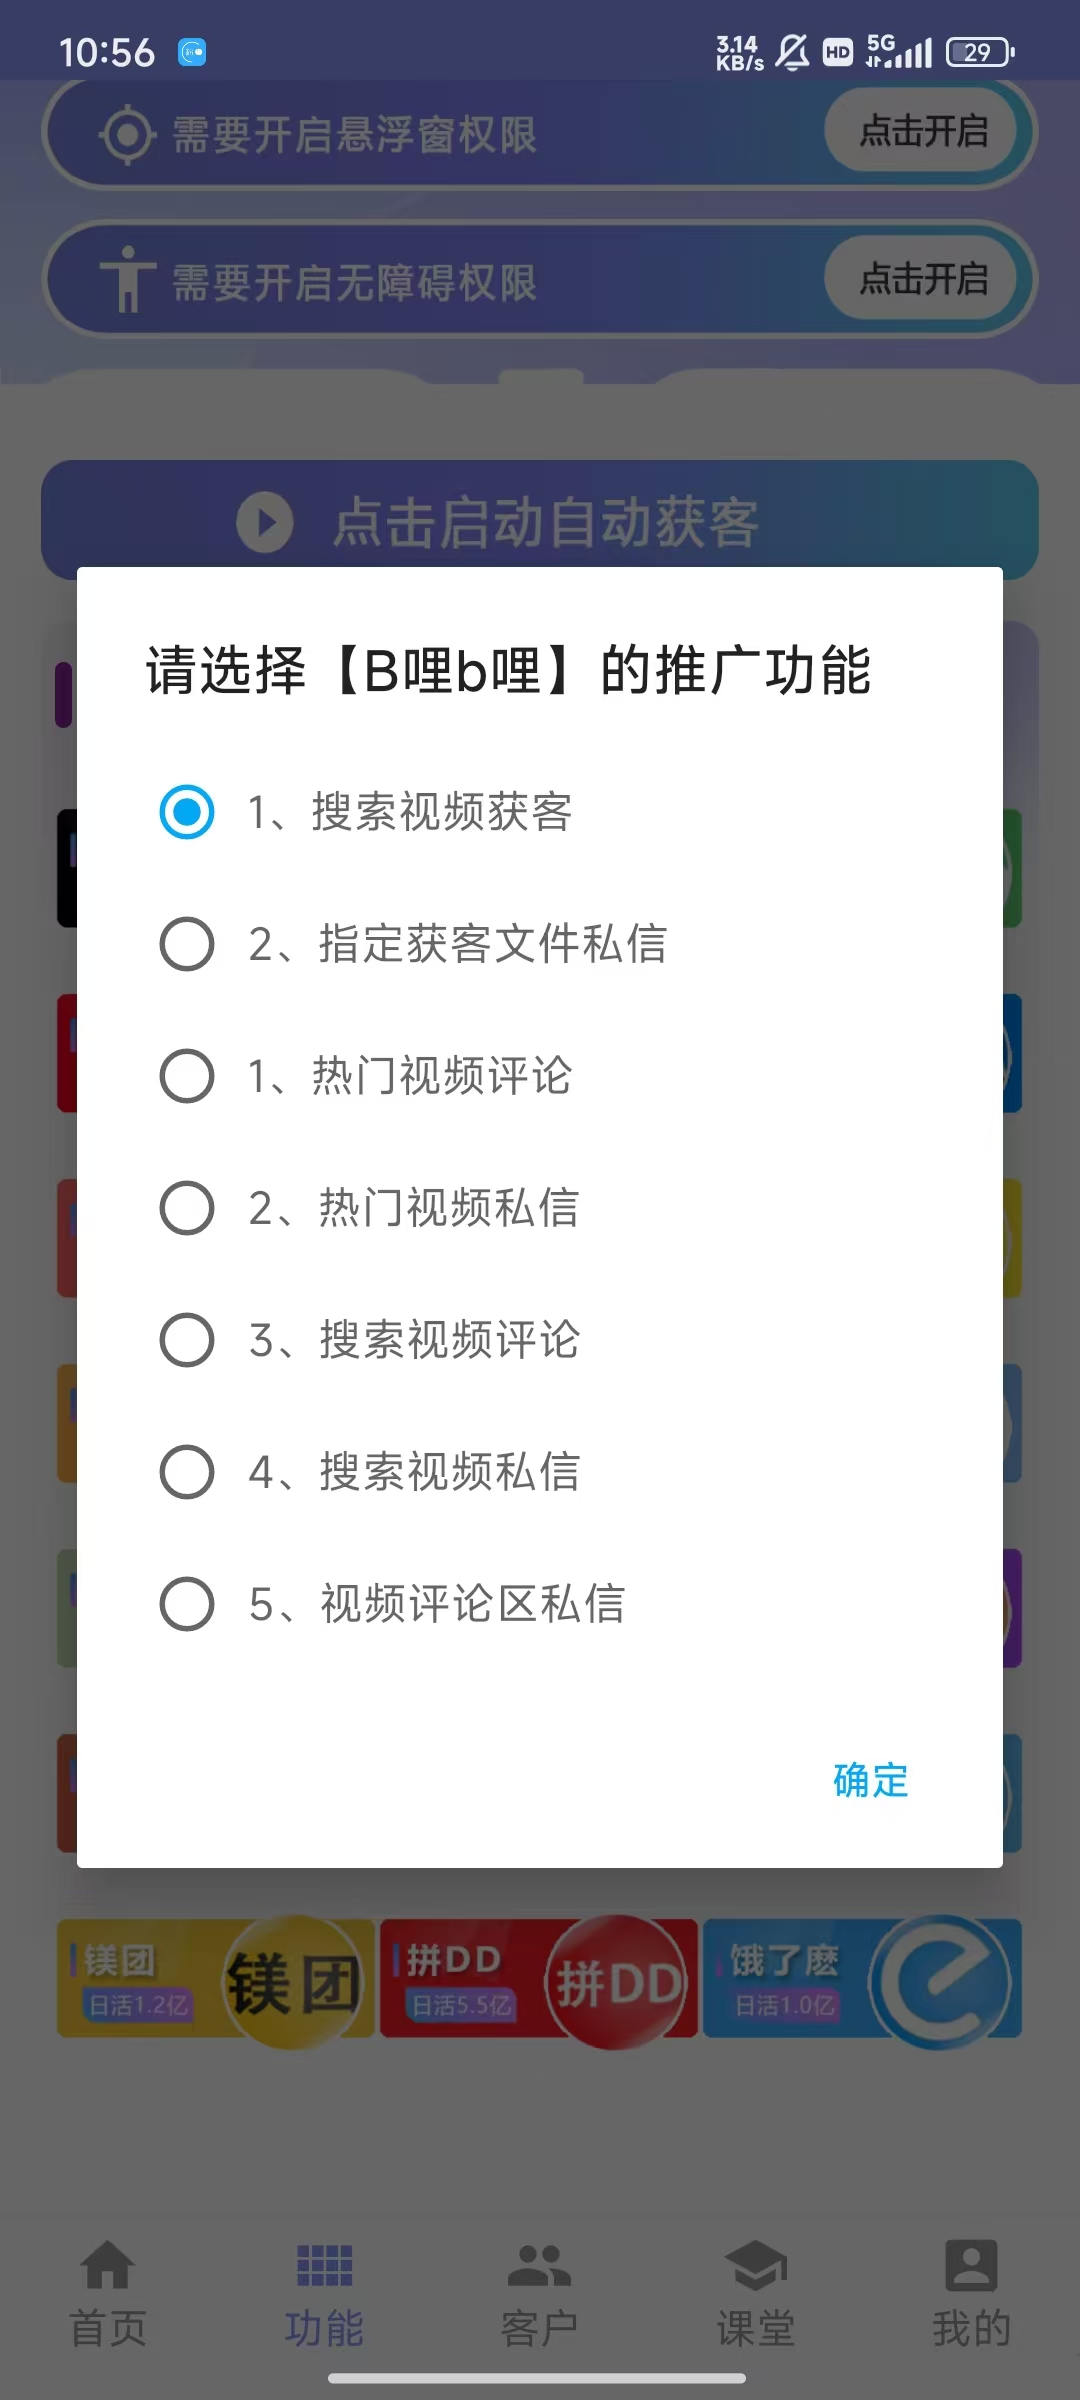Confirm selection with 确定 button
1080x2400 pixels.
[870, 1780]
